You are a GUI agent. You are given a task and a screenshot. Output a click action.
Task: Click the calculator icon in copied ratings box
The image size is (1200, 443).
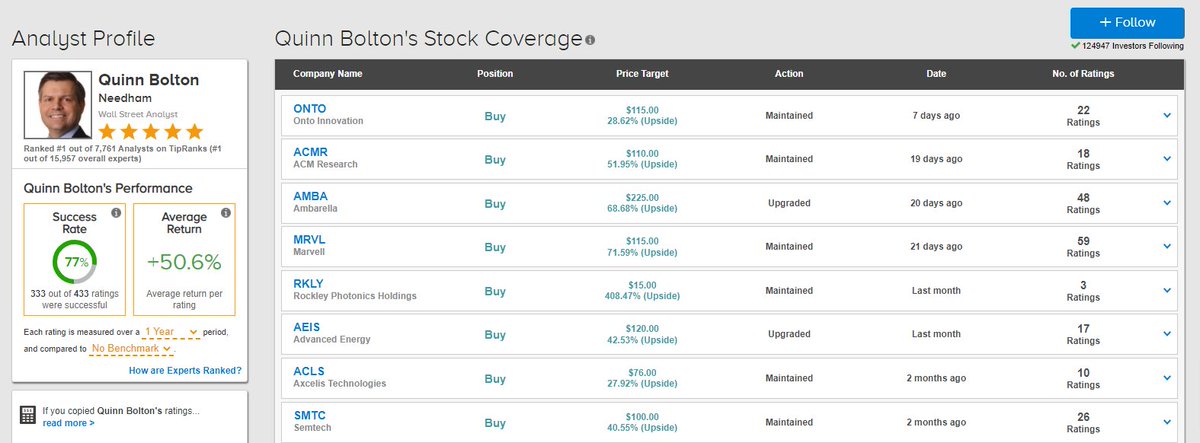click(x=29, y=415)
